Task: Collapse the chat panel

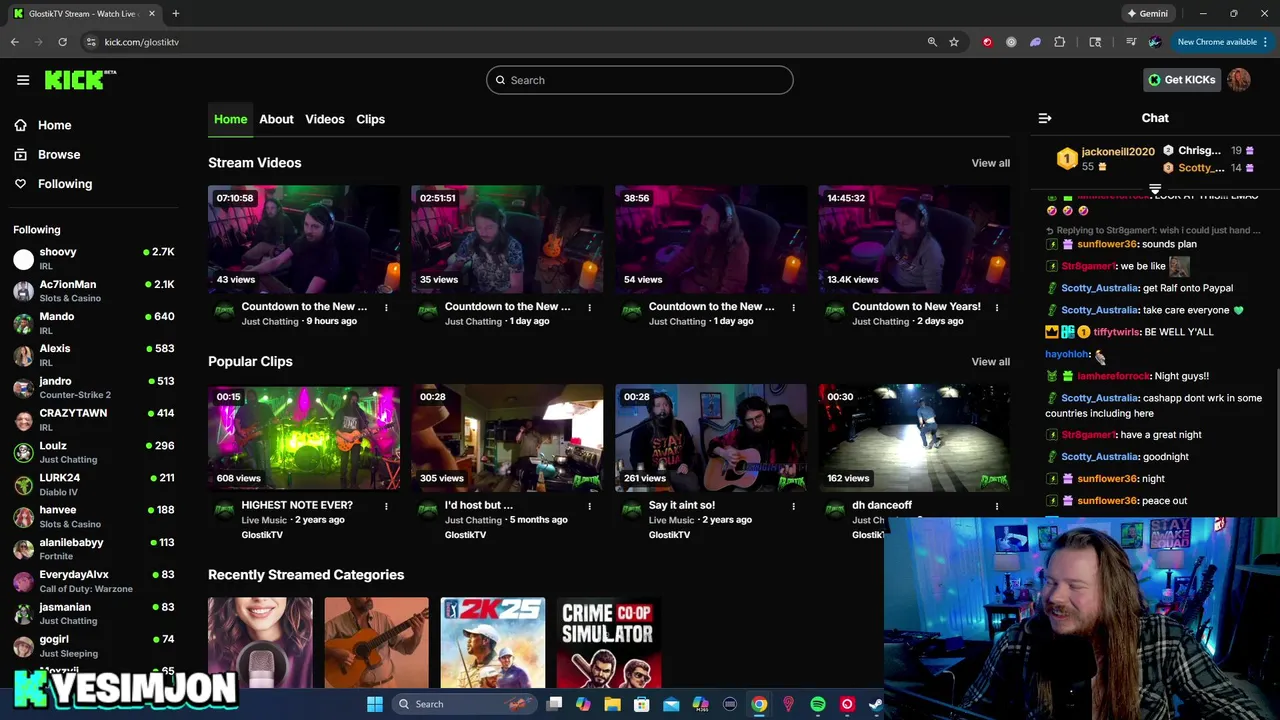Action: [x=1045, y=119]
